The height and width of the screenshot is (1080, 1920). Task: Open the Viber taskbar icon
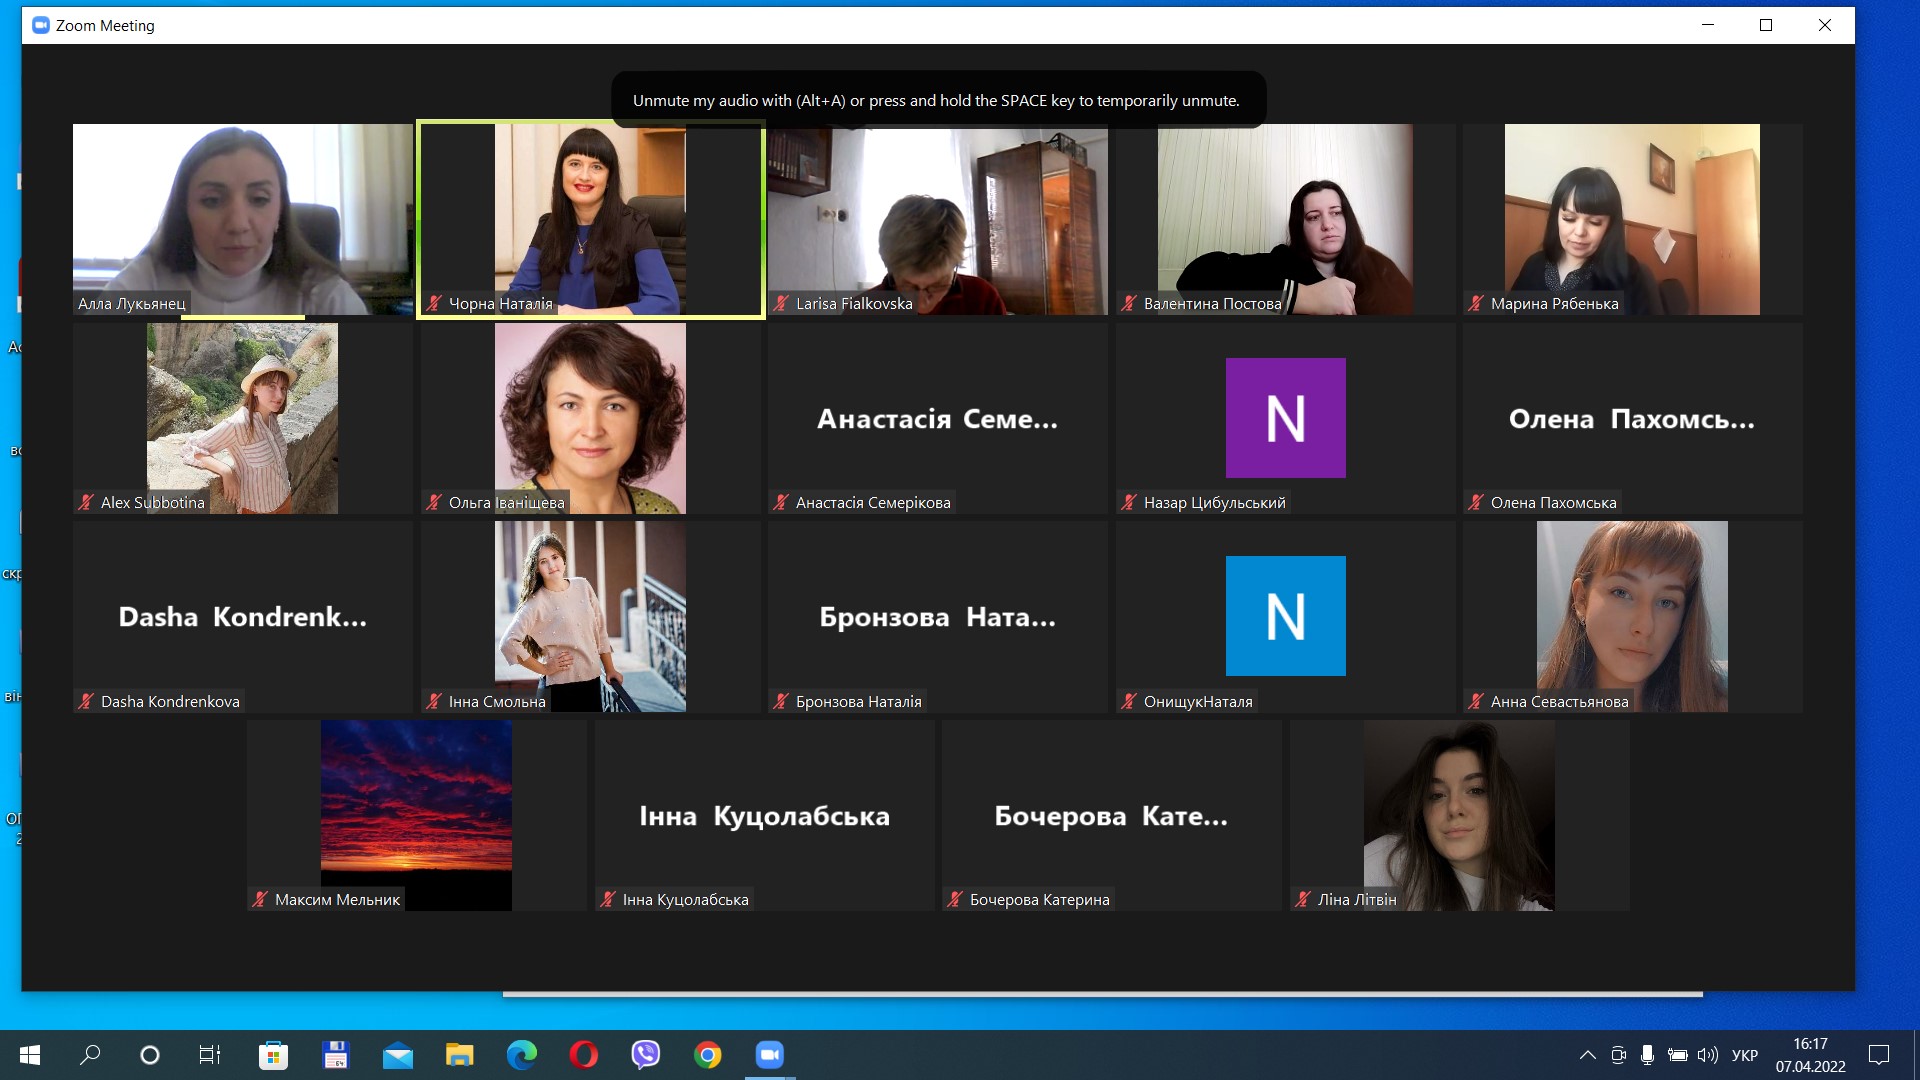click(x=646, y=1055)
